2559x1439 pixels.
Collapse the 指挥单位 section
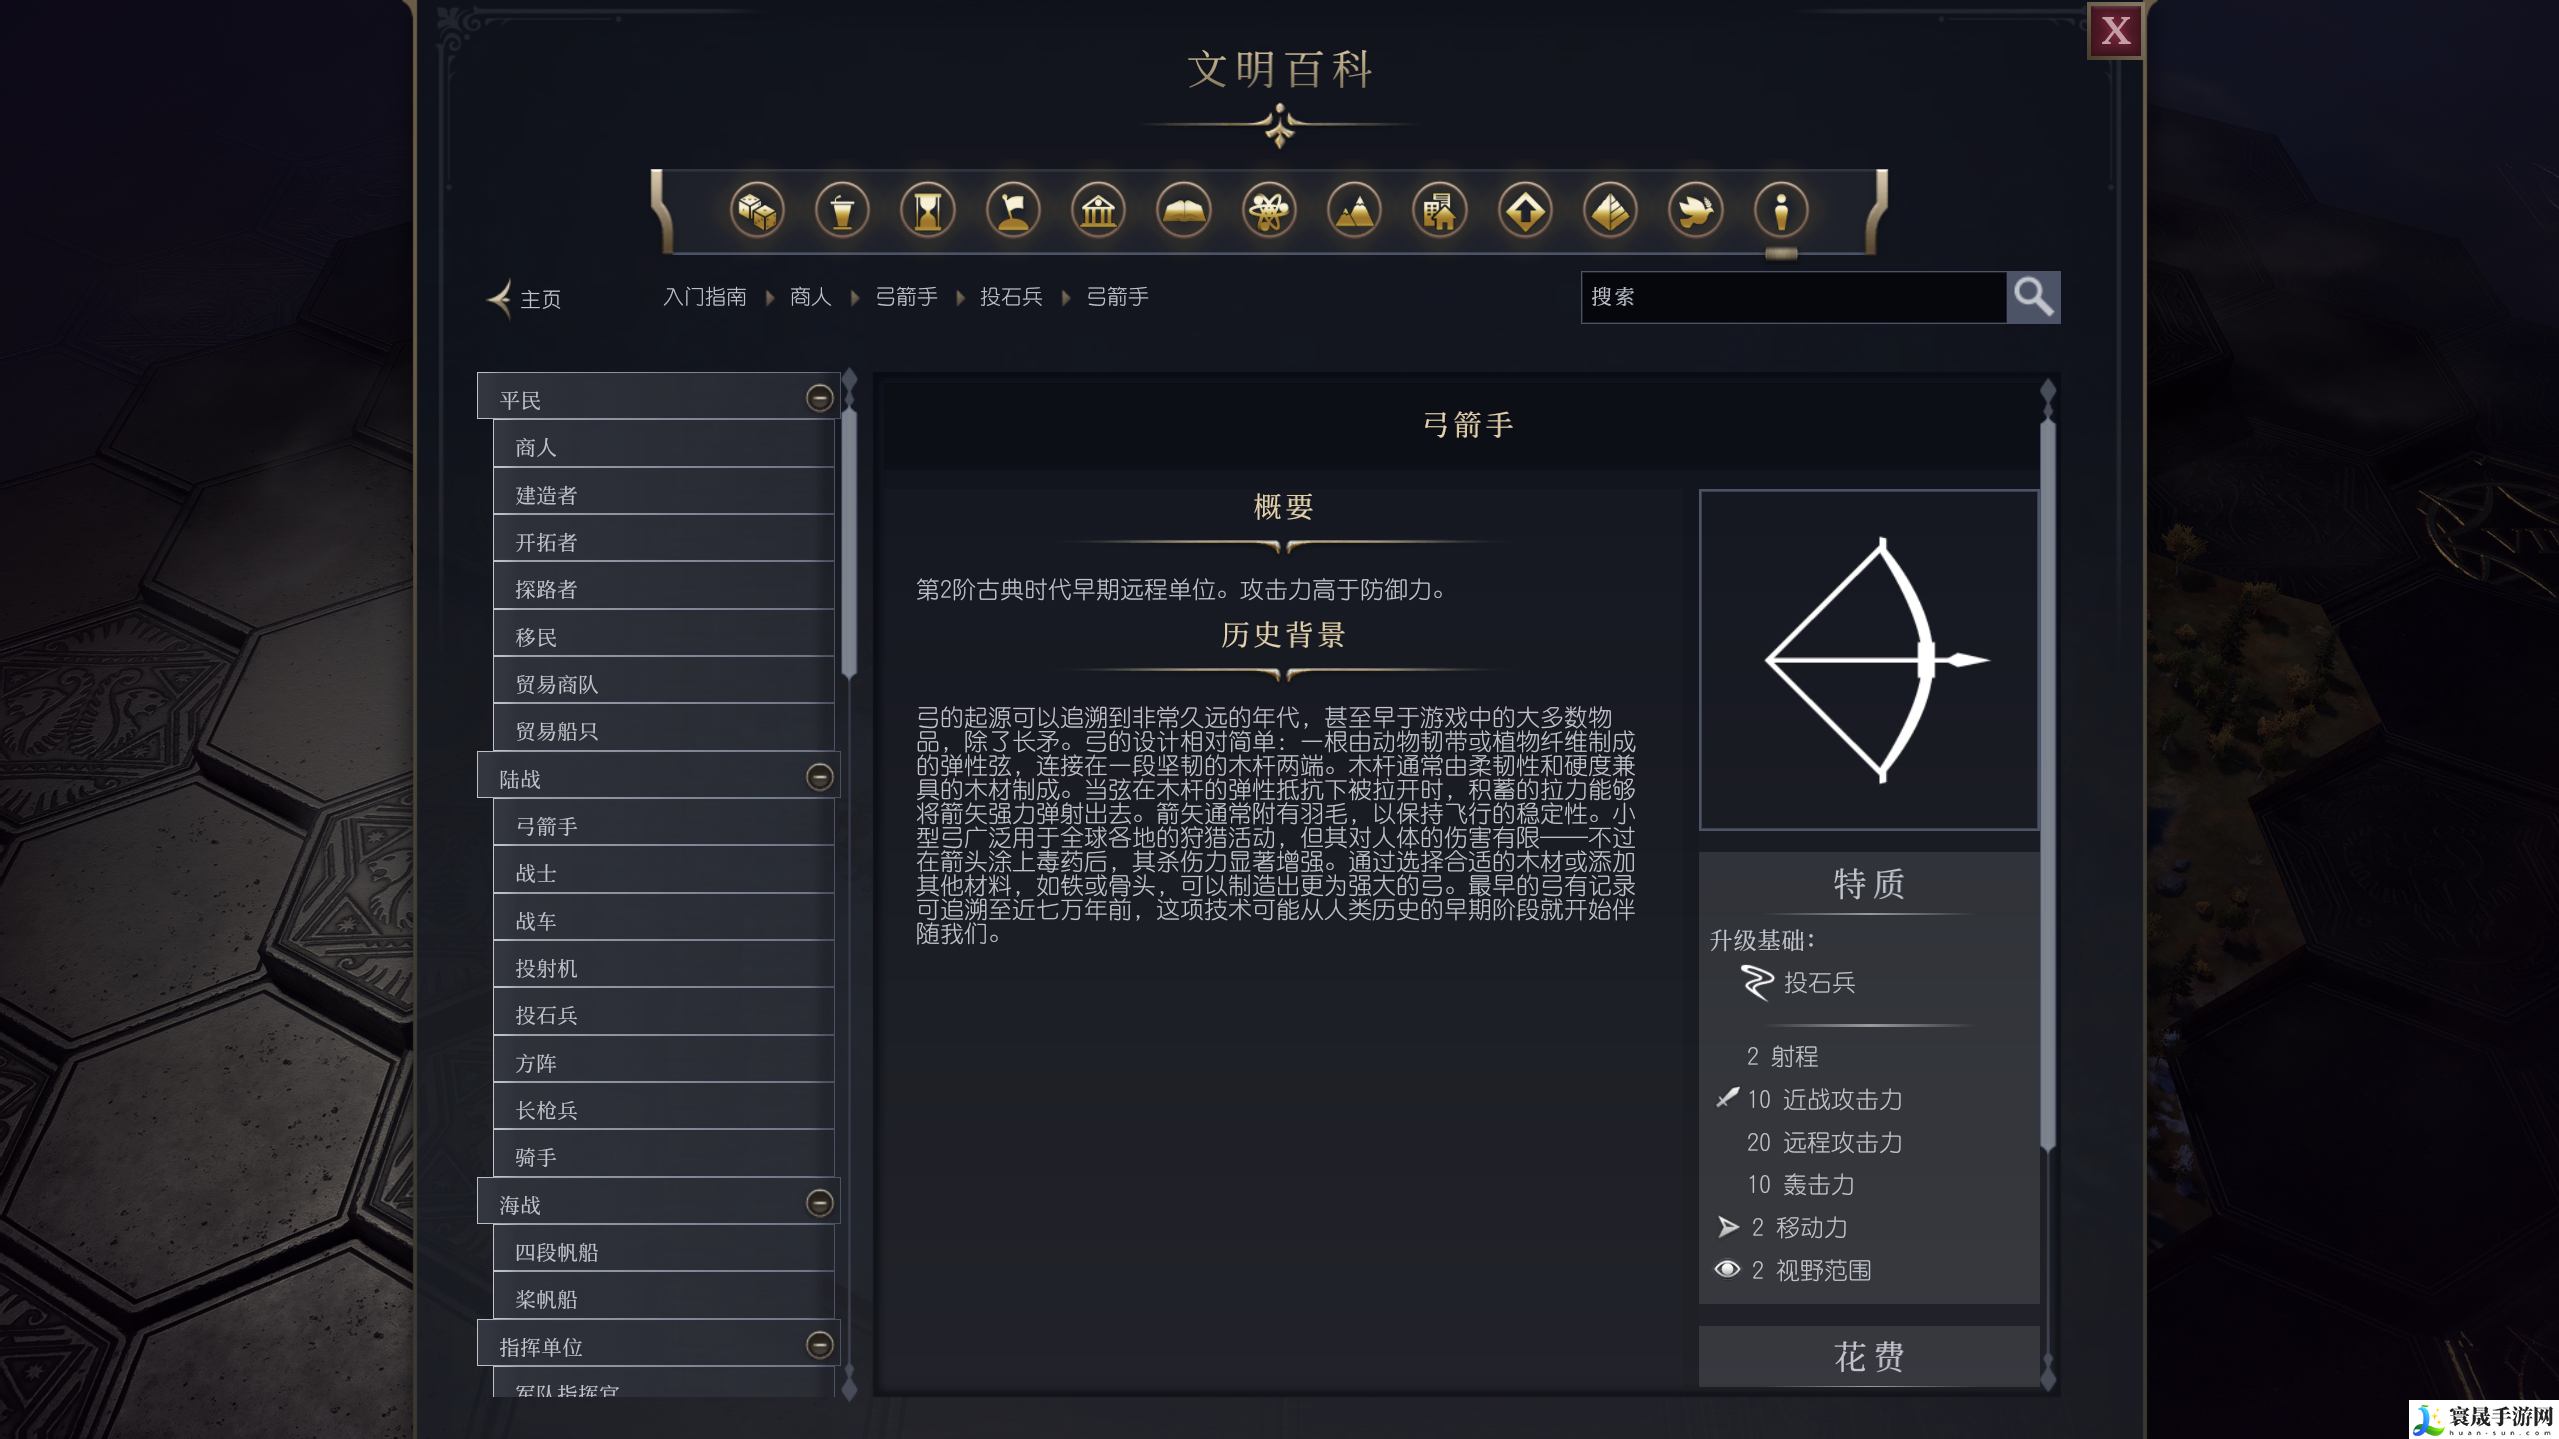[819, 1345]
